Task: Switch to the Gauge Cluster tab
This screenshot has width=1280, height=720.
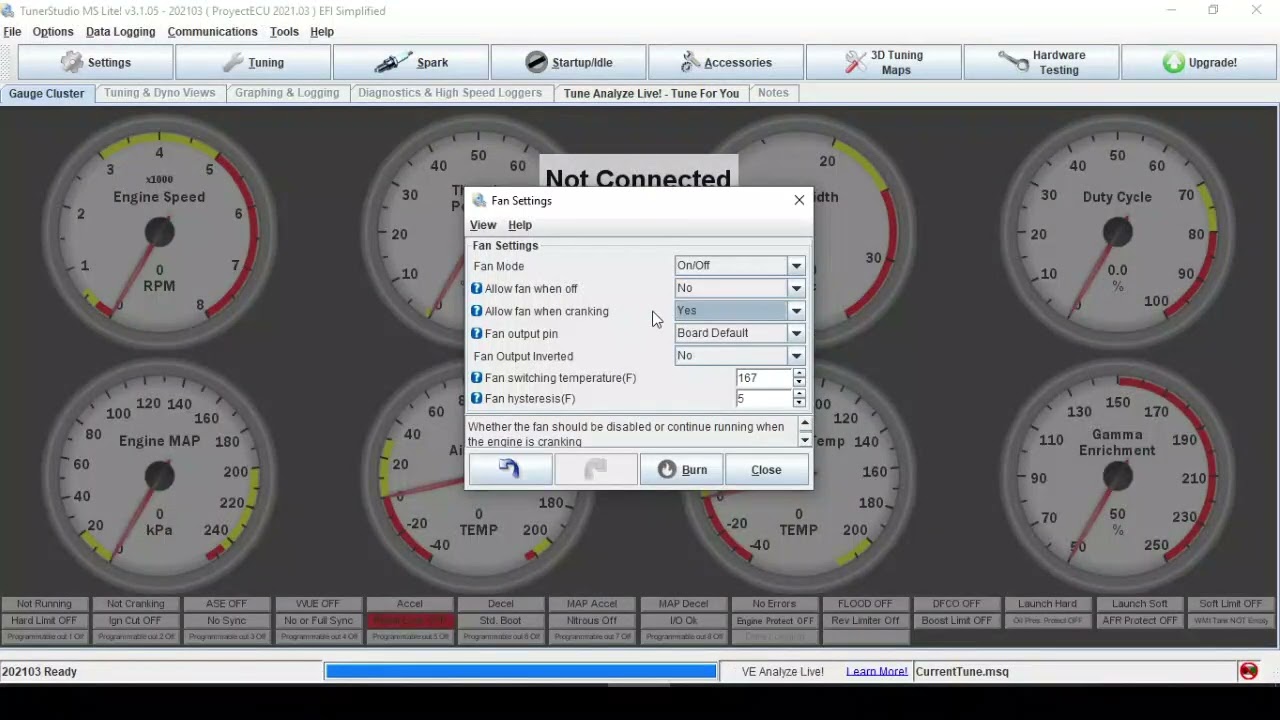Action: [x=47, y=93]
